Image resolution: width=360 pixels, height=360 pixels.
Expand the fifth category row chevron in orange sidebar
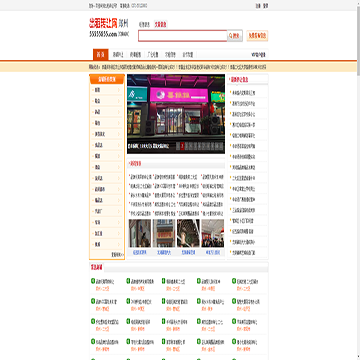[x=118, y=134]
